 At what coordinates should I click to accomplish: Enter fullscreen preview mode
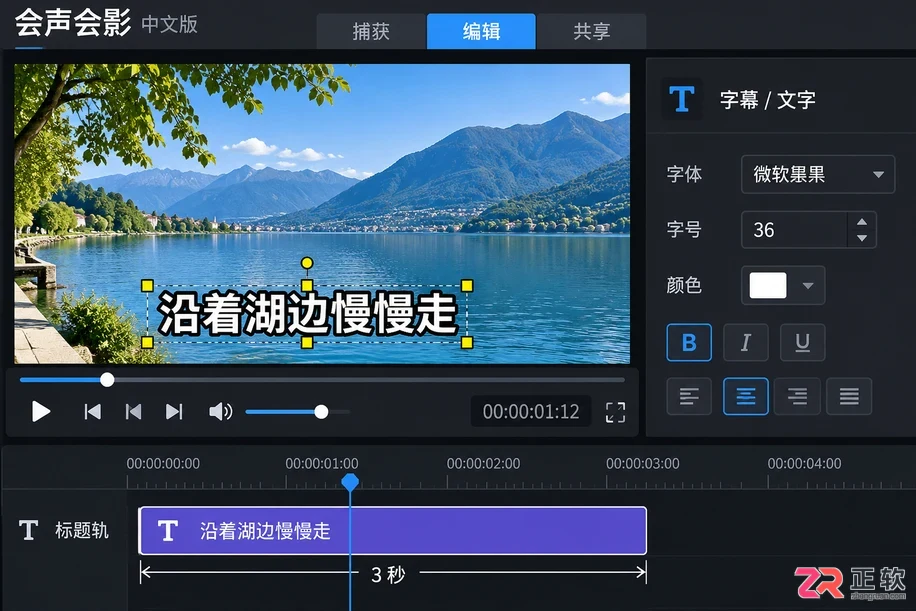[x=615, y=412]
